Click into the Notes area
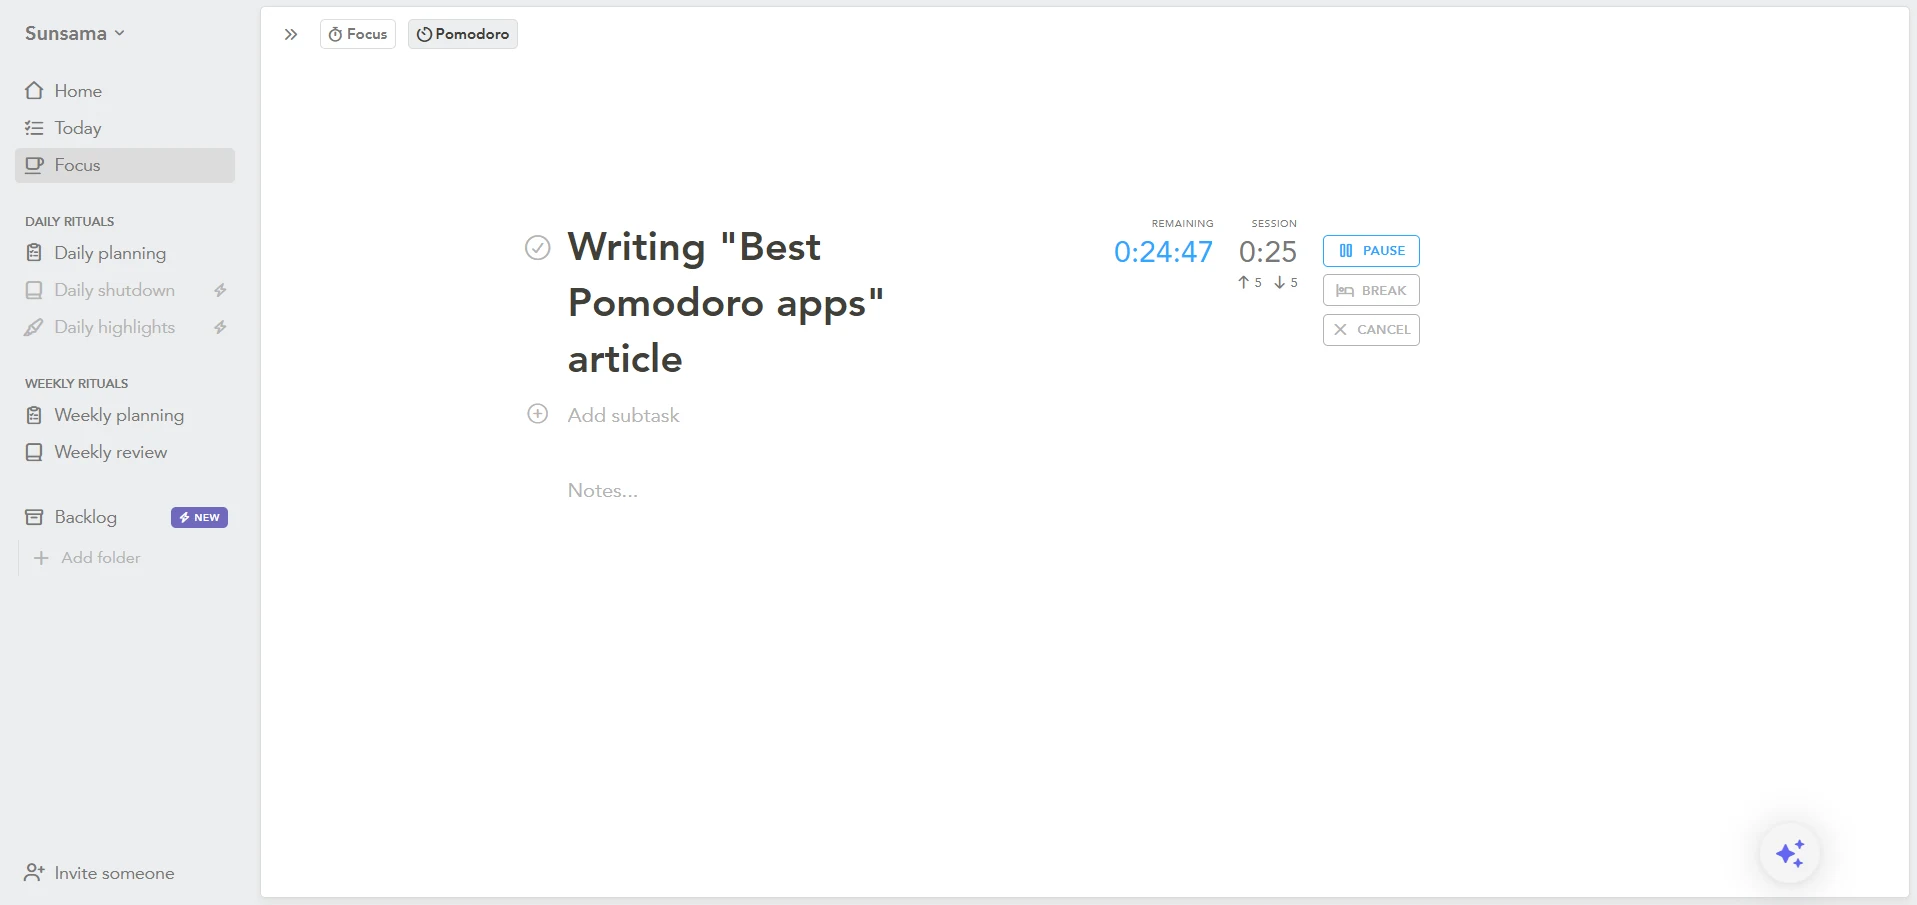 [x=603, y=491]
